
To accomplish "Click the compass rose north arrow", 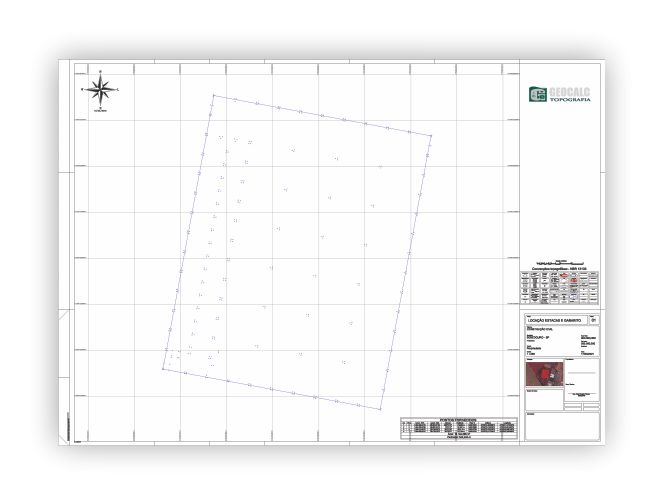I will click(100, 89).
